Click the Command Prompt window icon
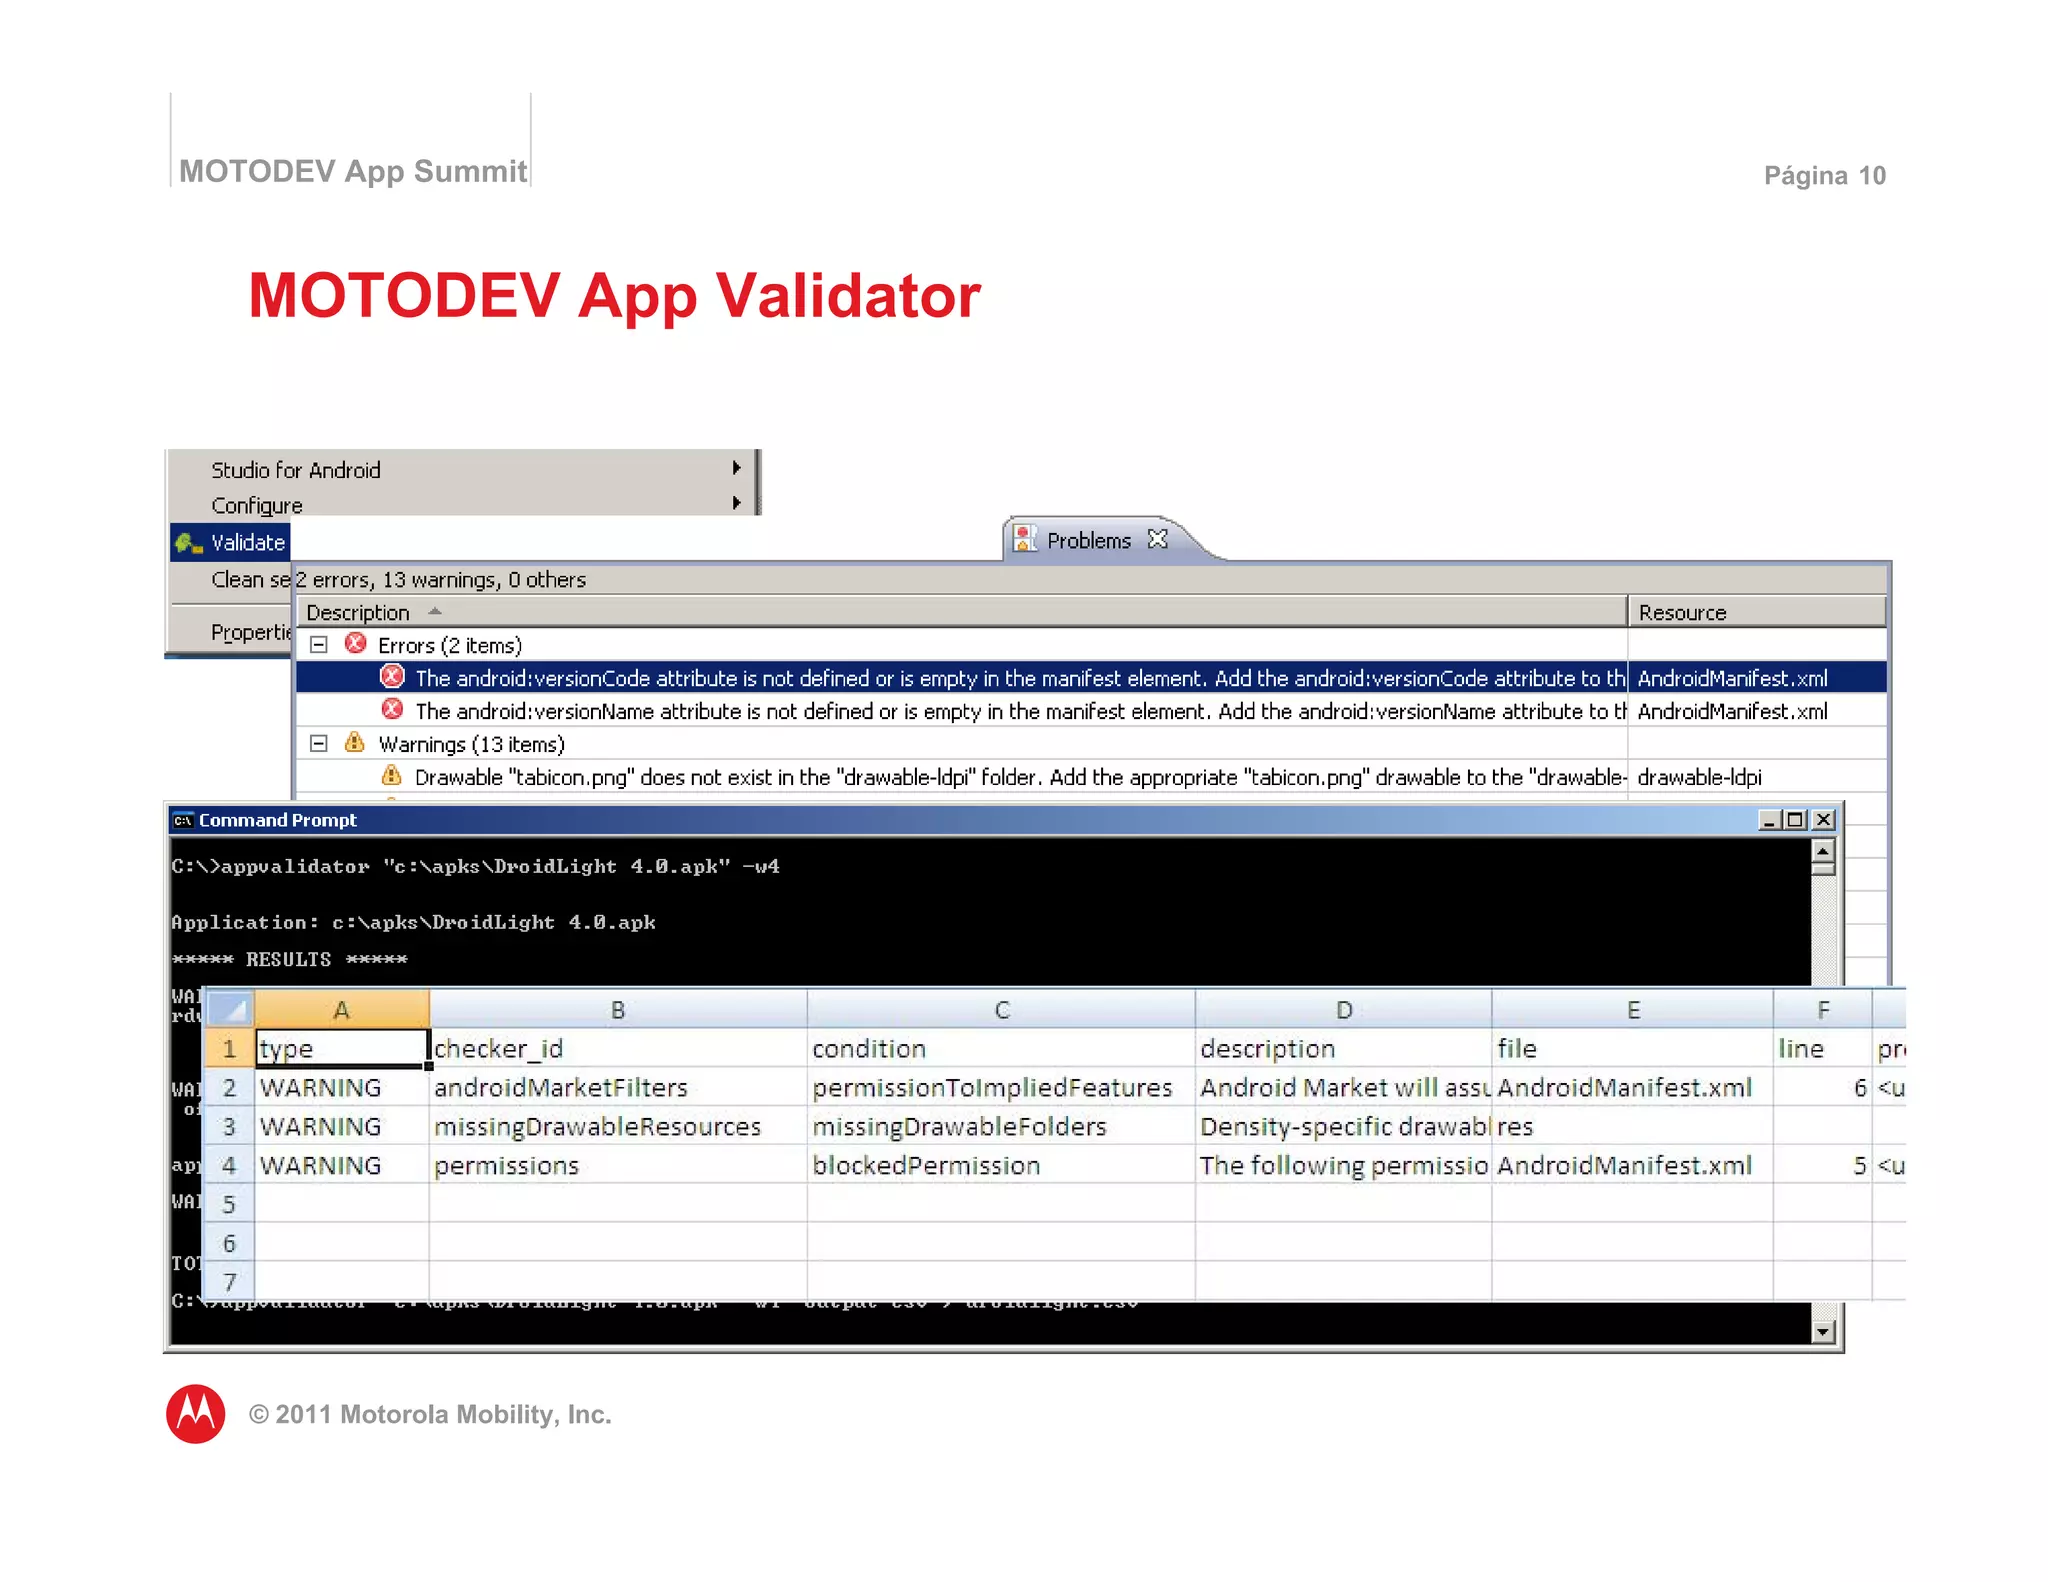Image resolution: width=2048 pixels, height=1582 pixels. 183,820
